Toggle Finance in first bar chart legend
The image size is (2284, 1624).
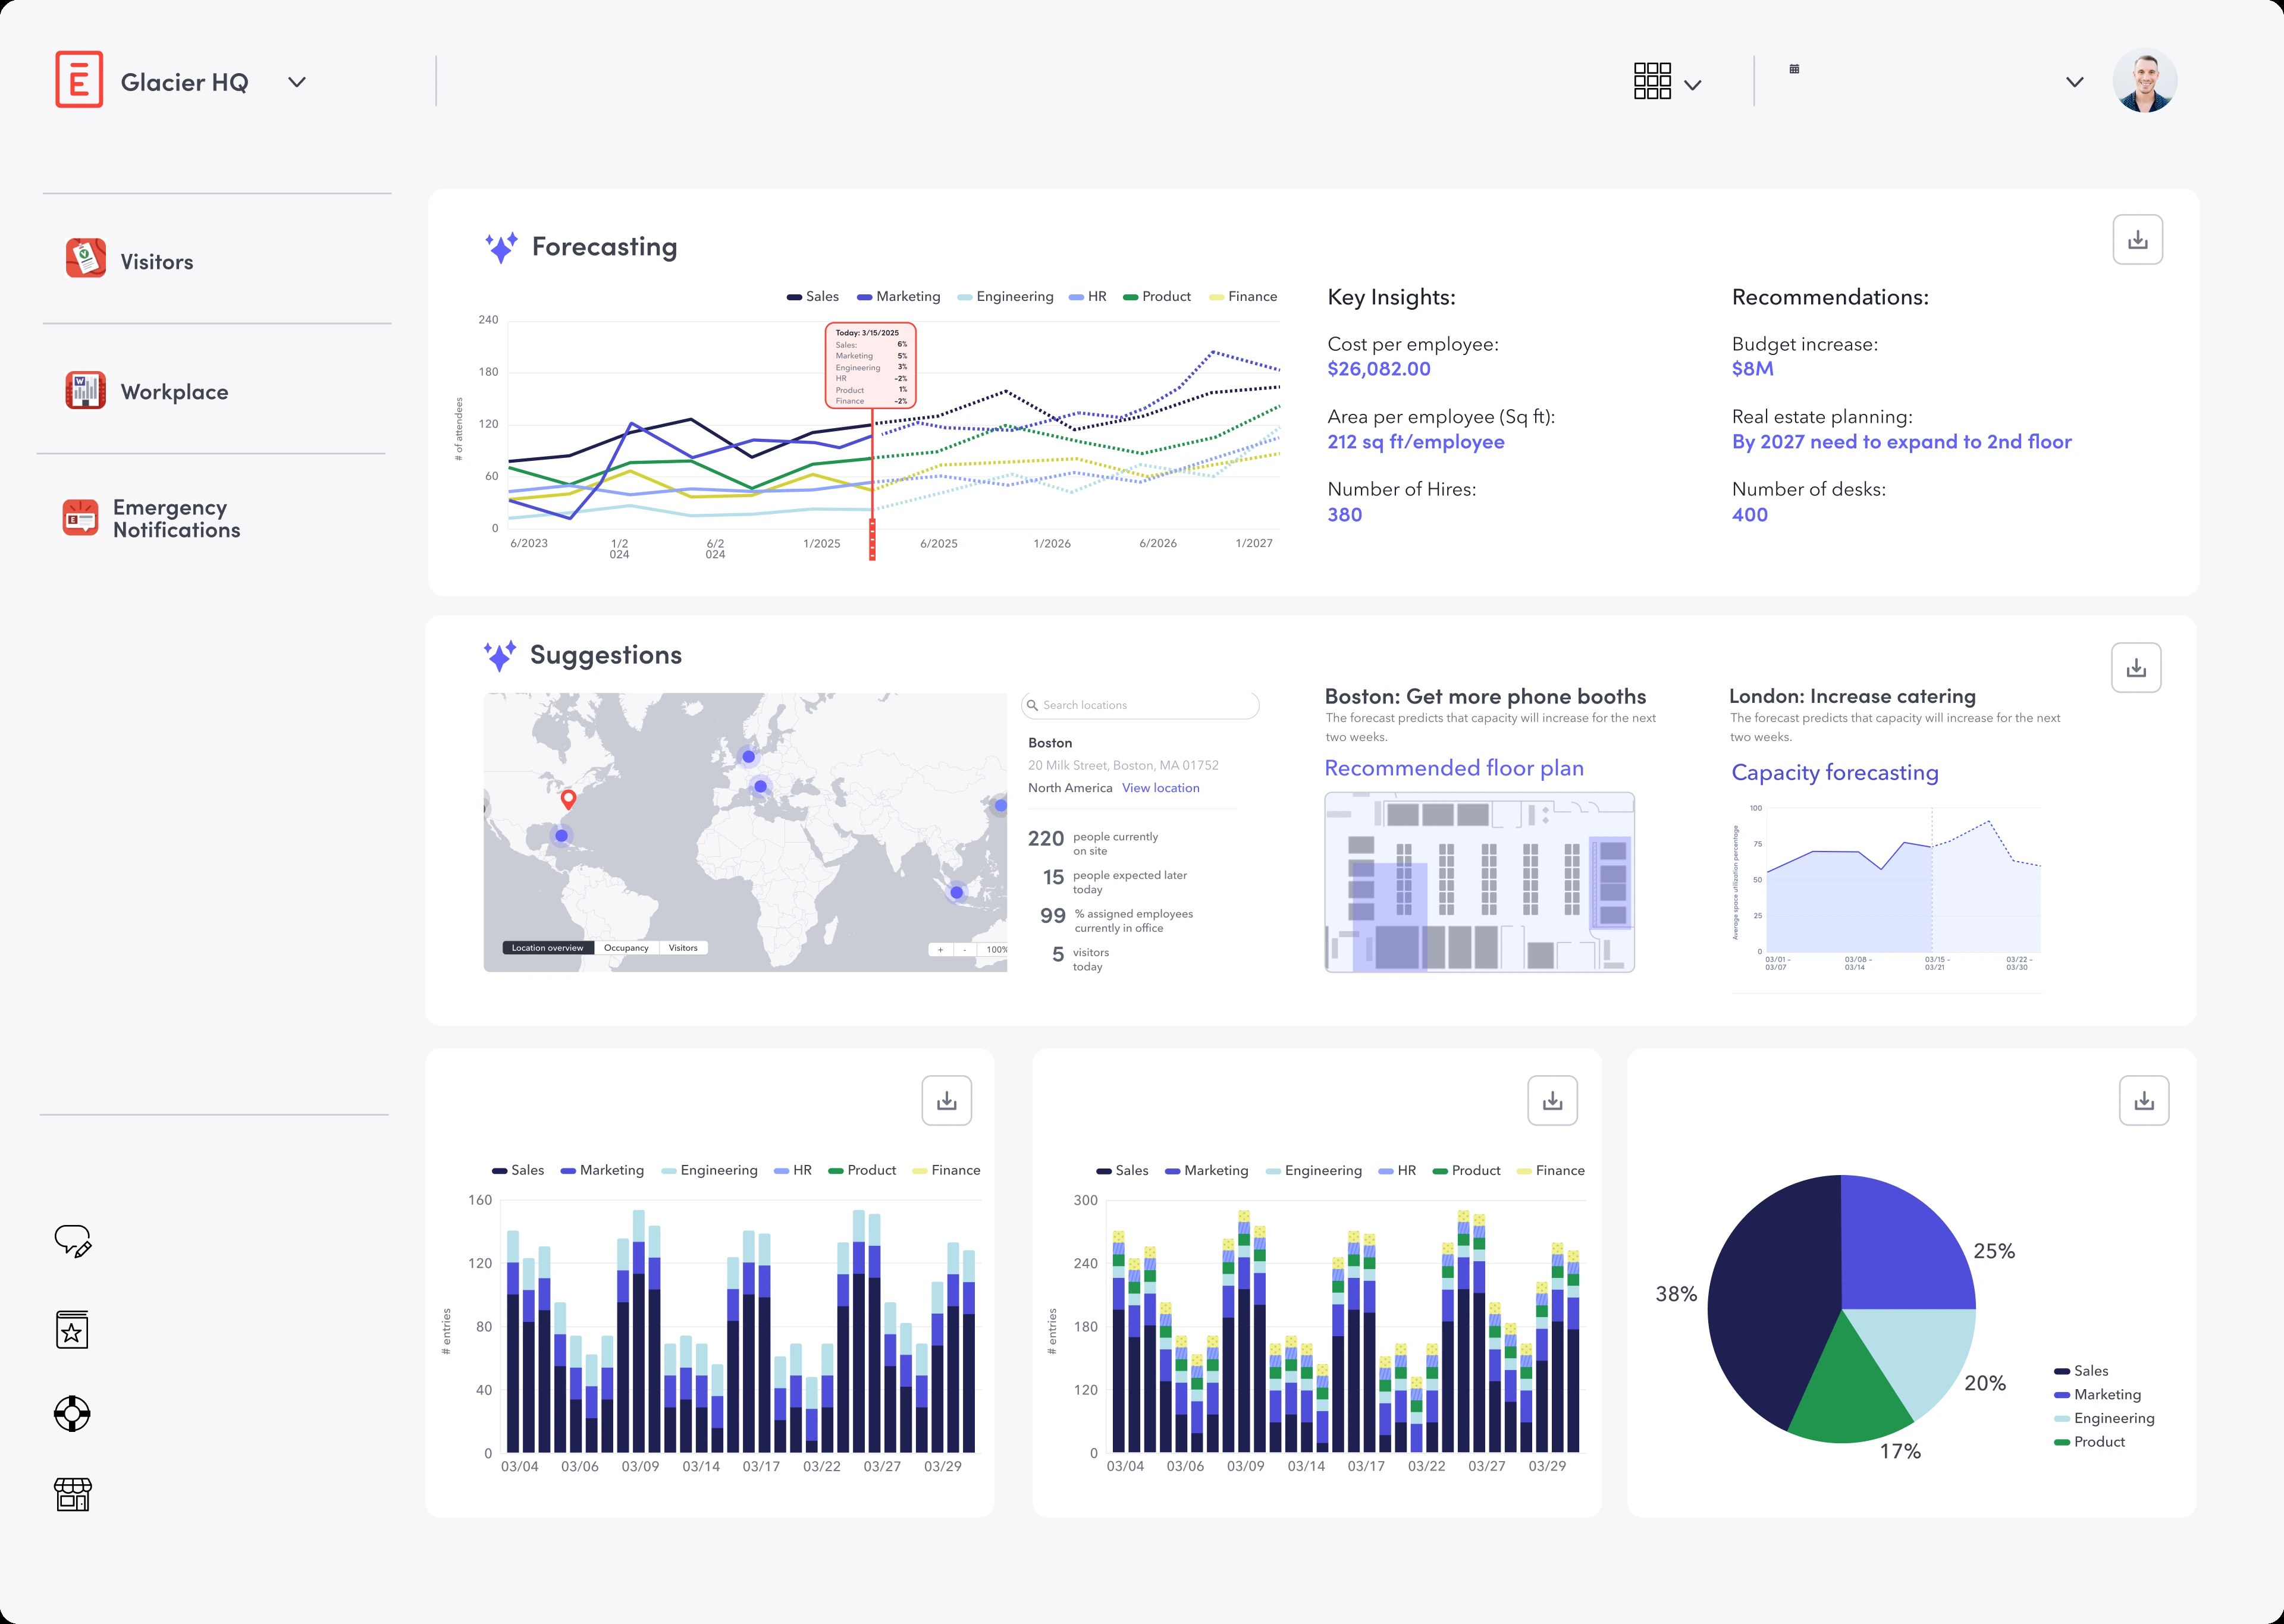946,1170
